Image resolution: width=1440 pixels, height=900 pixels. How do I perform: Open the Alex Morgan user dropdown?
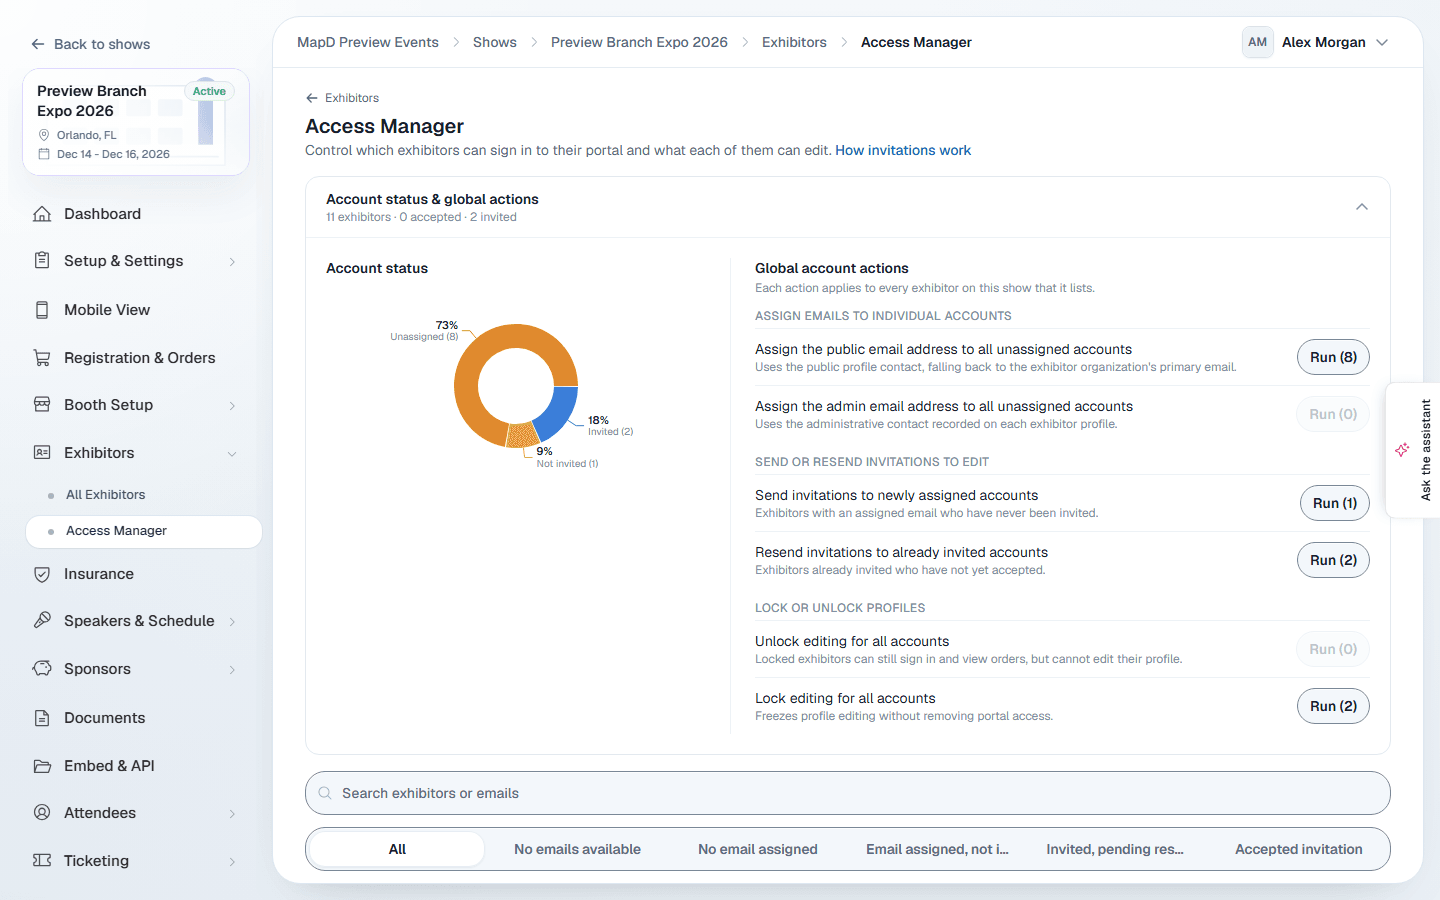click(1316, 42)
